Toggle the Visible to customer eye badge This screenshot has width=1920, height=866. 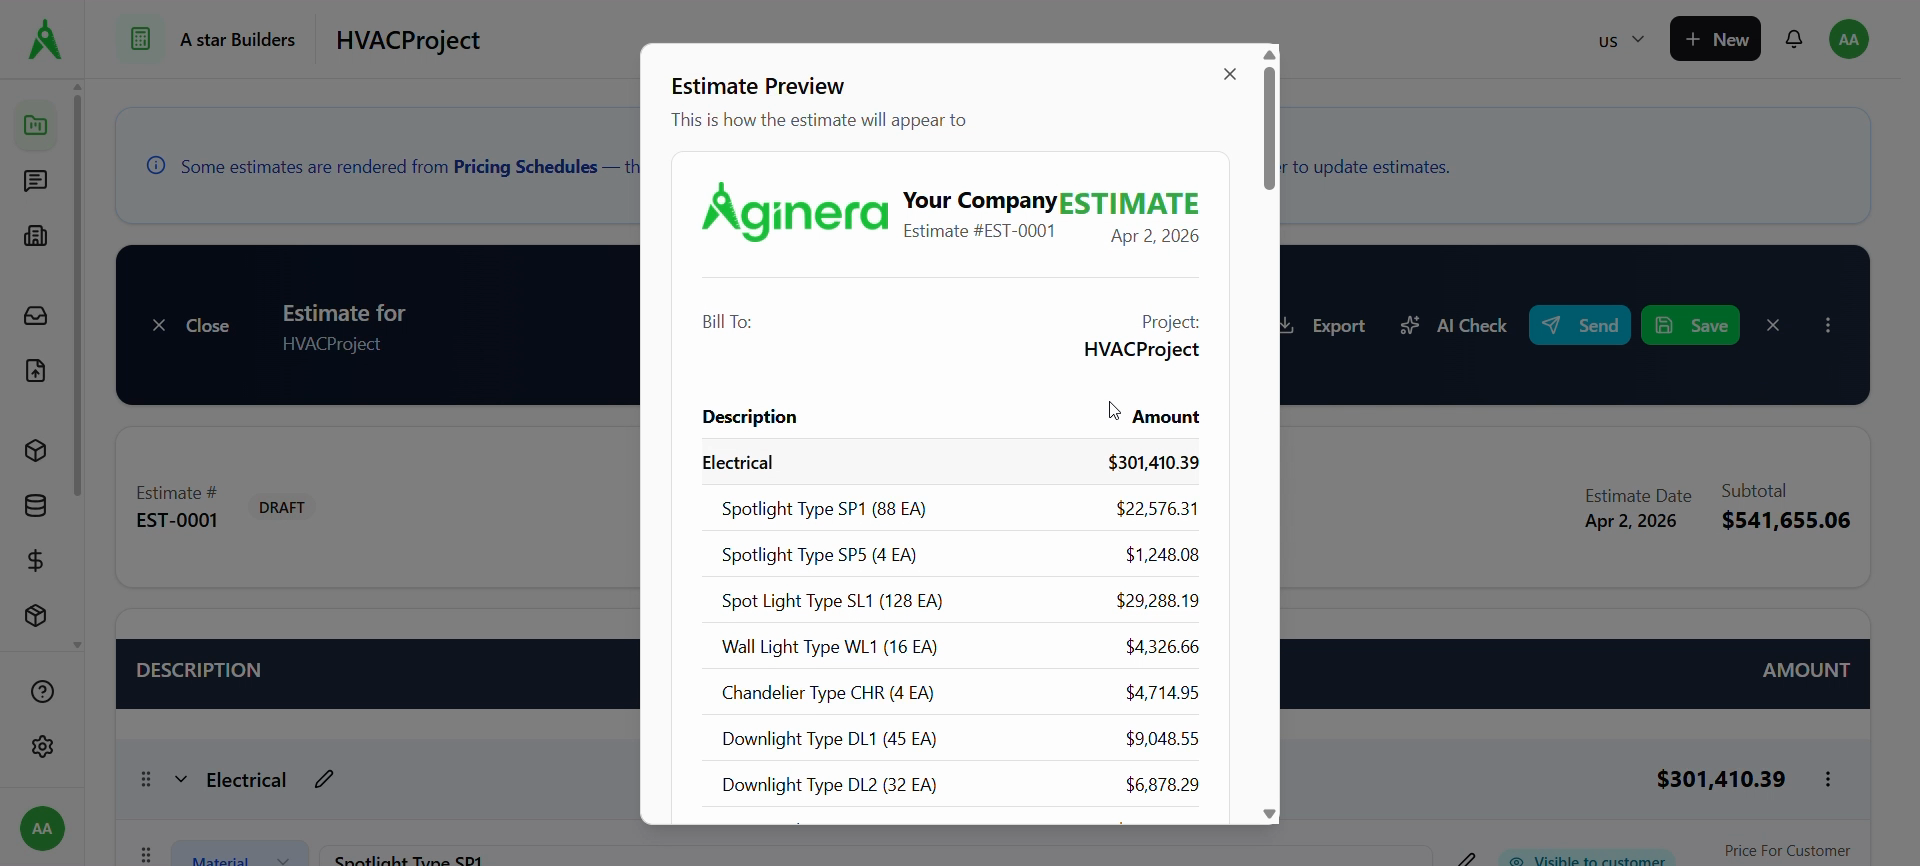click(1586, 858)
